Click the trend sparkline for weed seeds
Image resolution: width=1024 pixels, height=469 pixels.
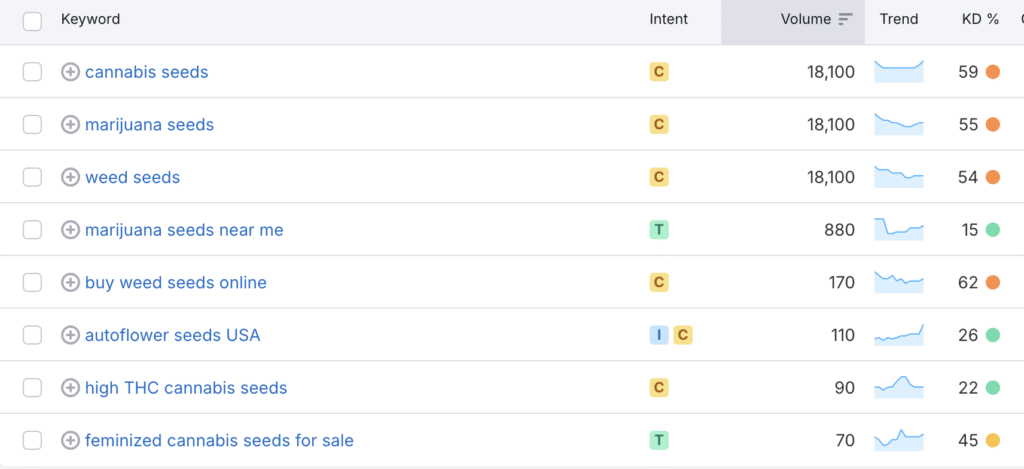(x=899, y=177)
